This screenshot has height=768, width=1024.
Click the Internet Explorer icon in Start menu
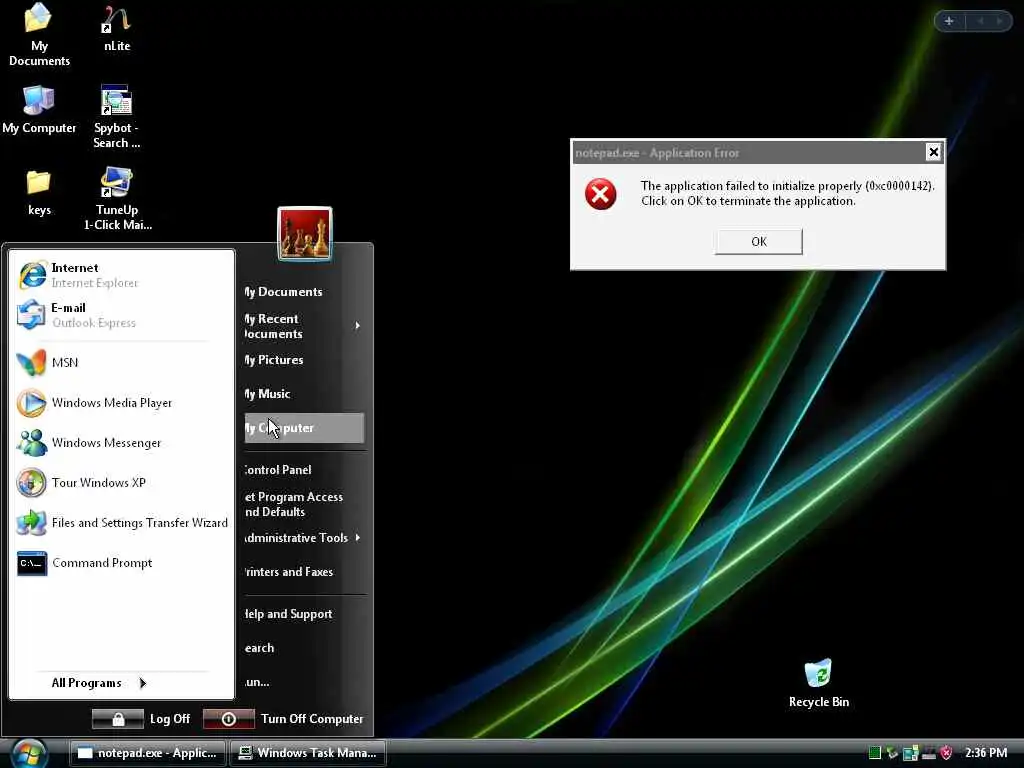tap(32, 274)
